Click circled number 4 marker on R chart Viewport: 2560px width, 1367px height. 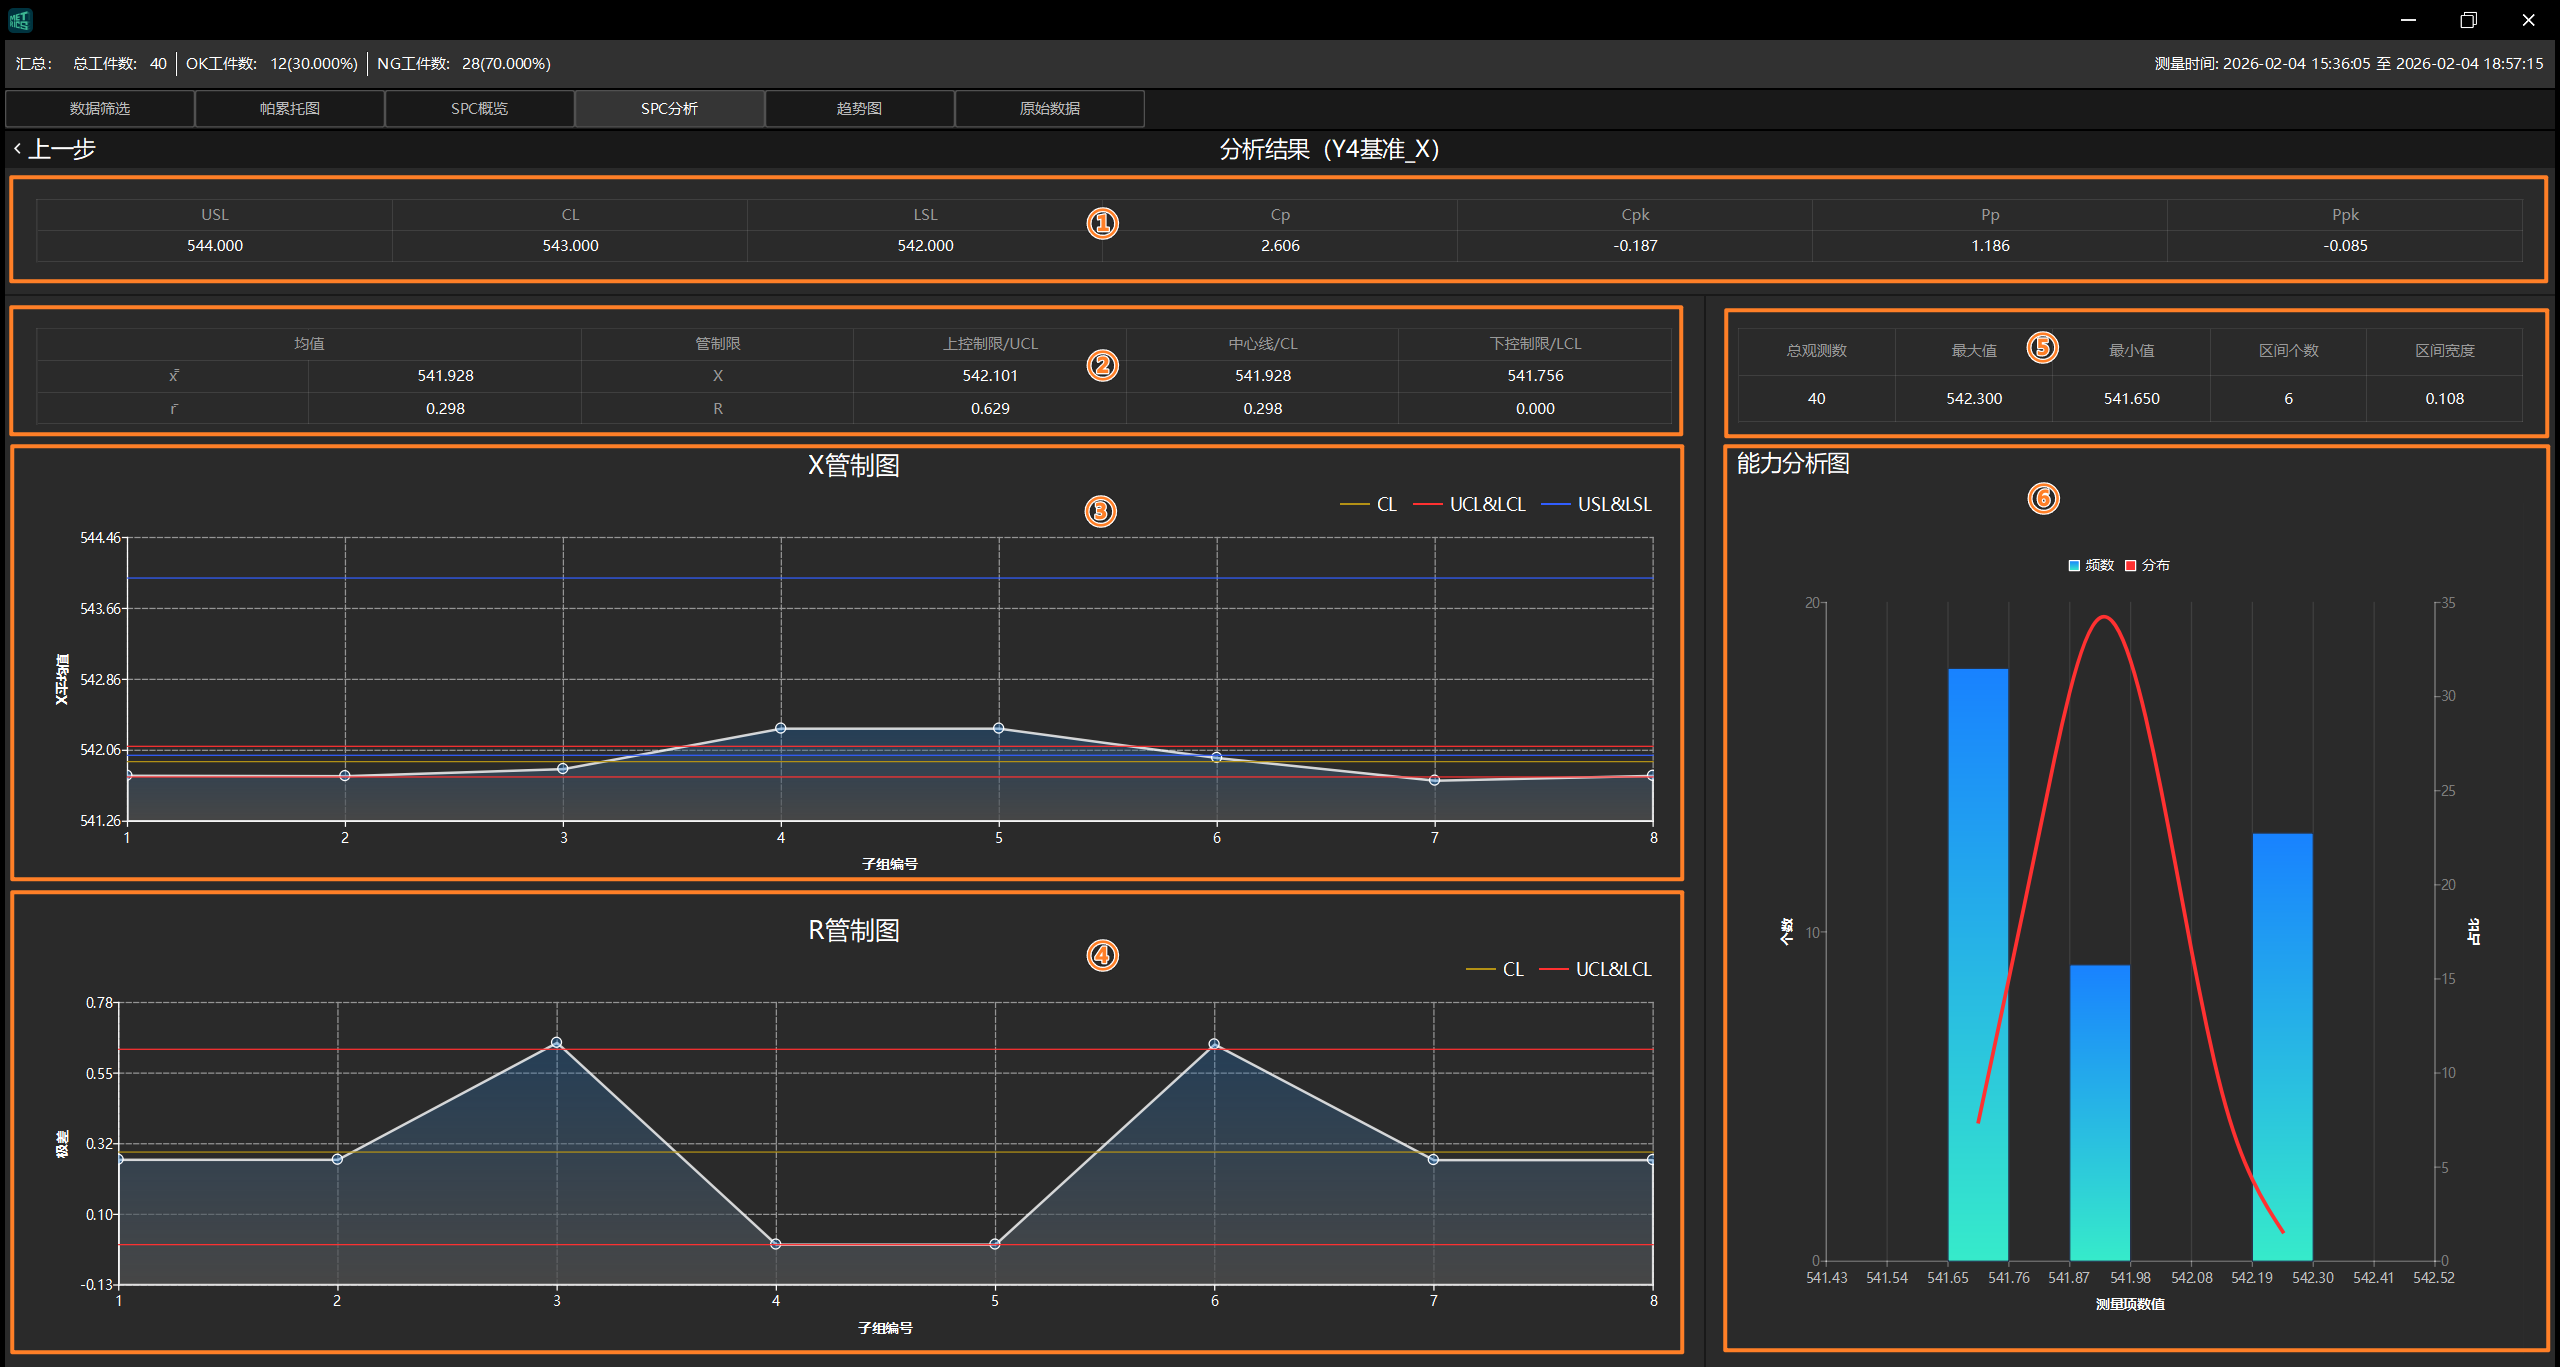pyautogui.click(x=1102, y=956)
